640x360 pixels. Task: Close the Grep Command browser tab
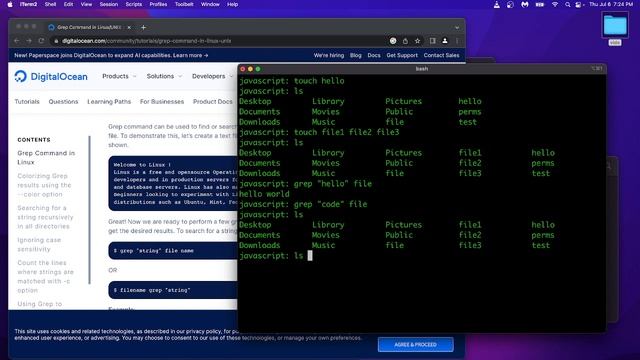[129, 27]
